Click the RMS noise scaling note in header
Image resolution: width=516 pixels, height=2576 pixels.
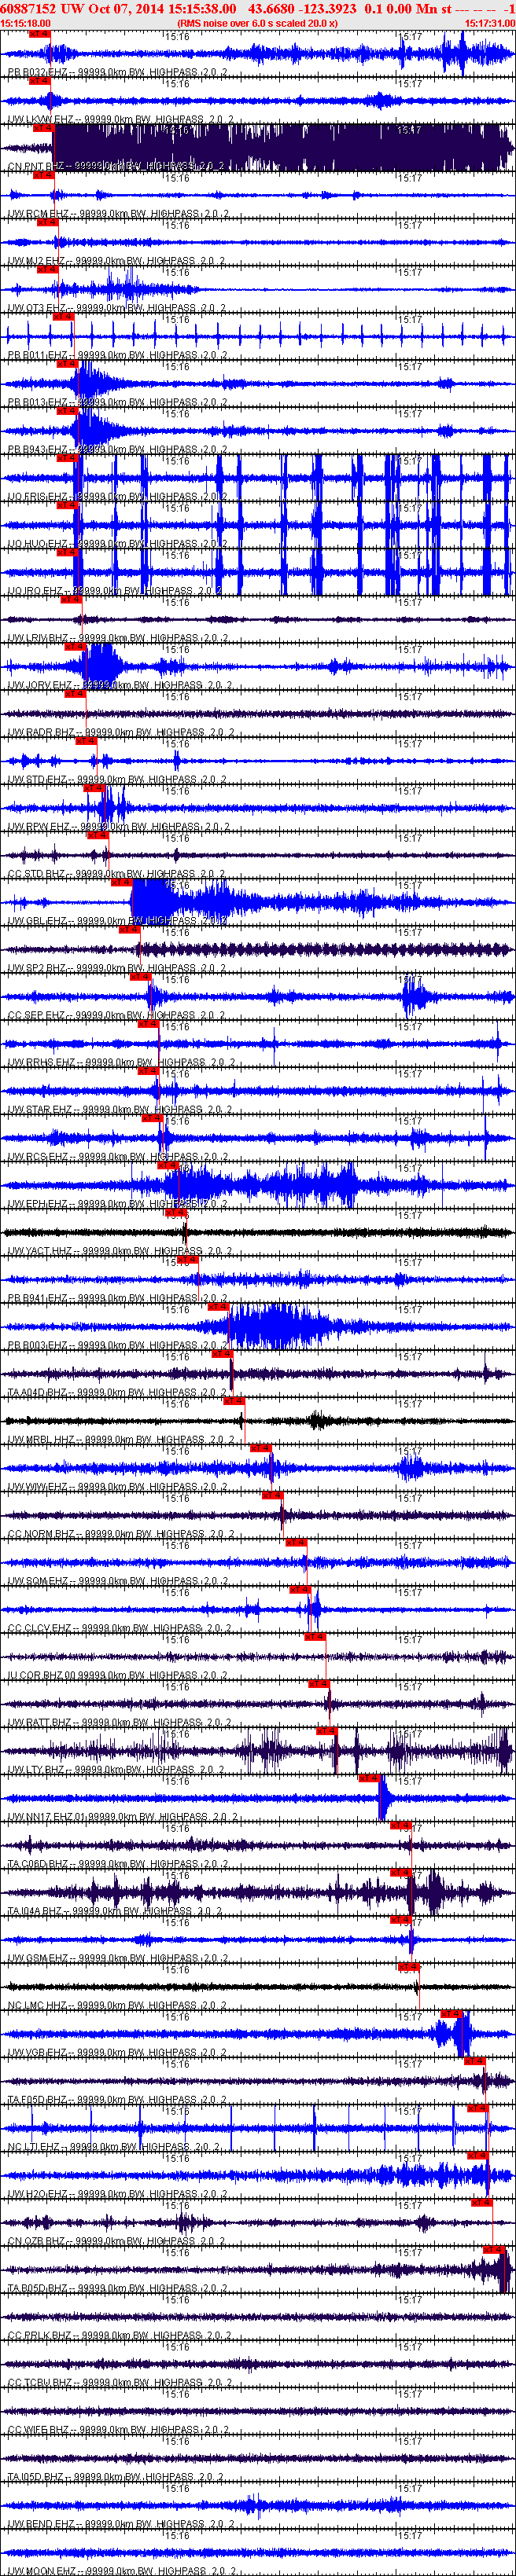[x=257, y=23]
